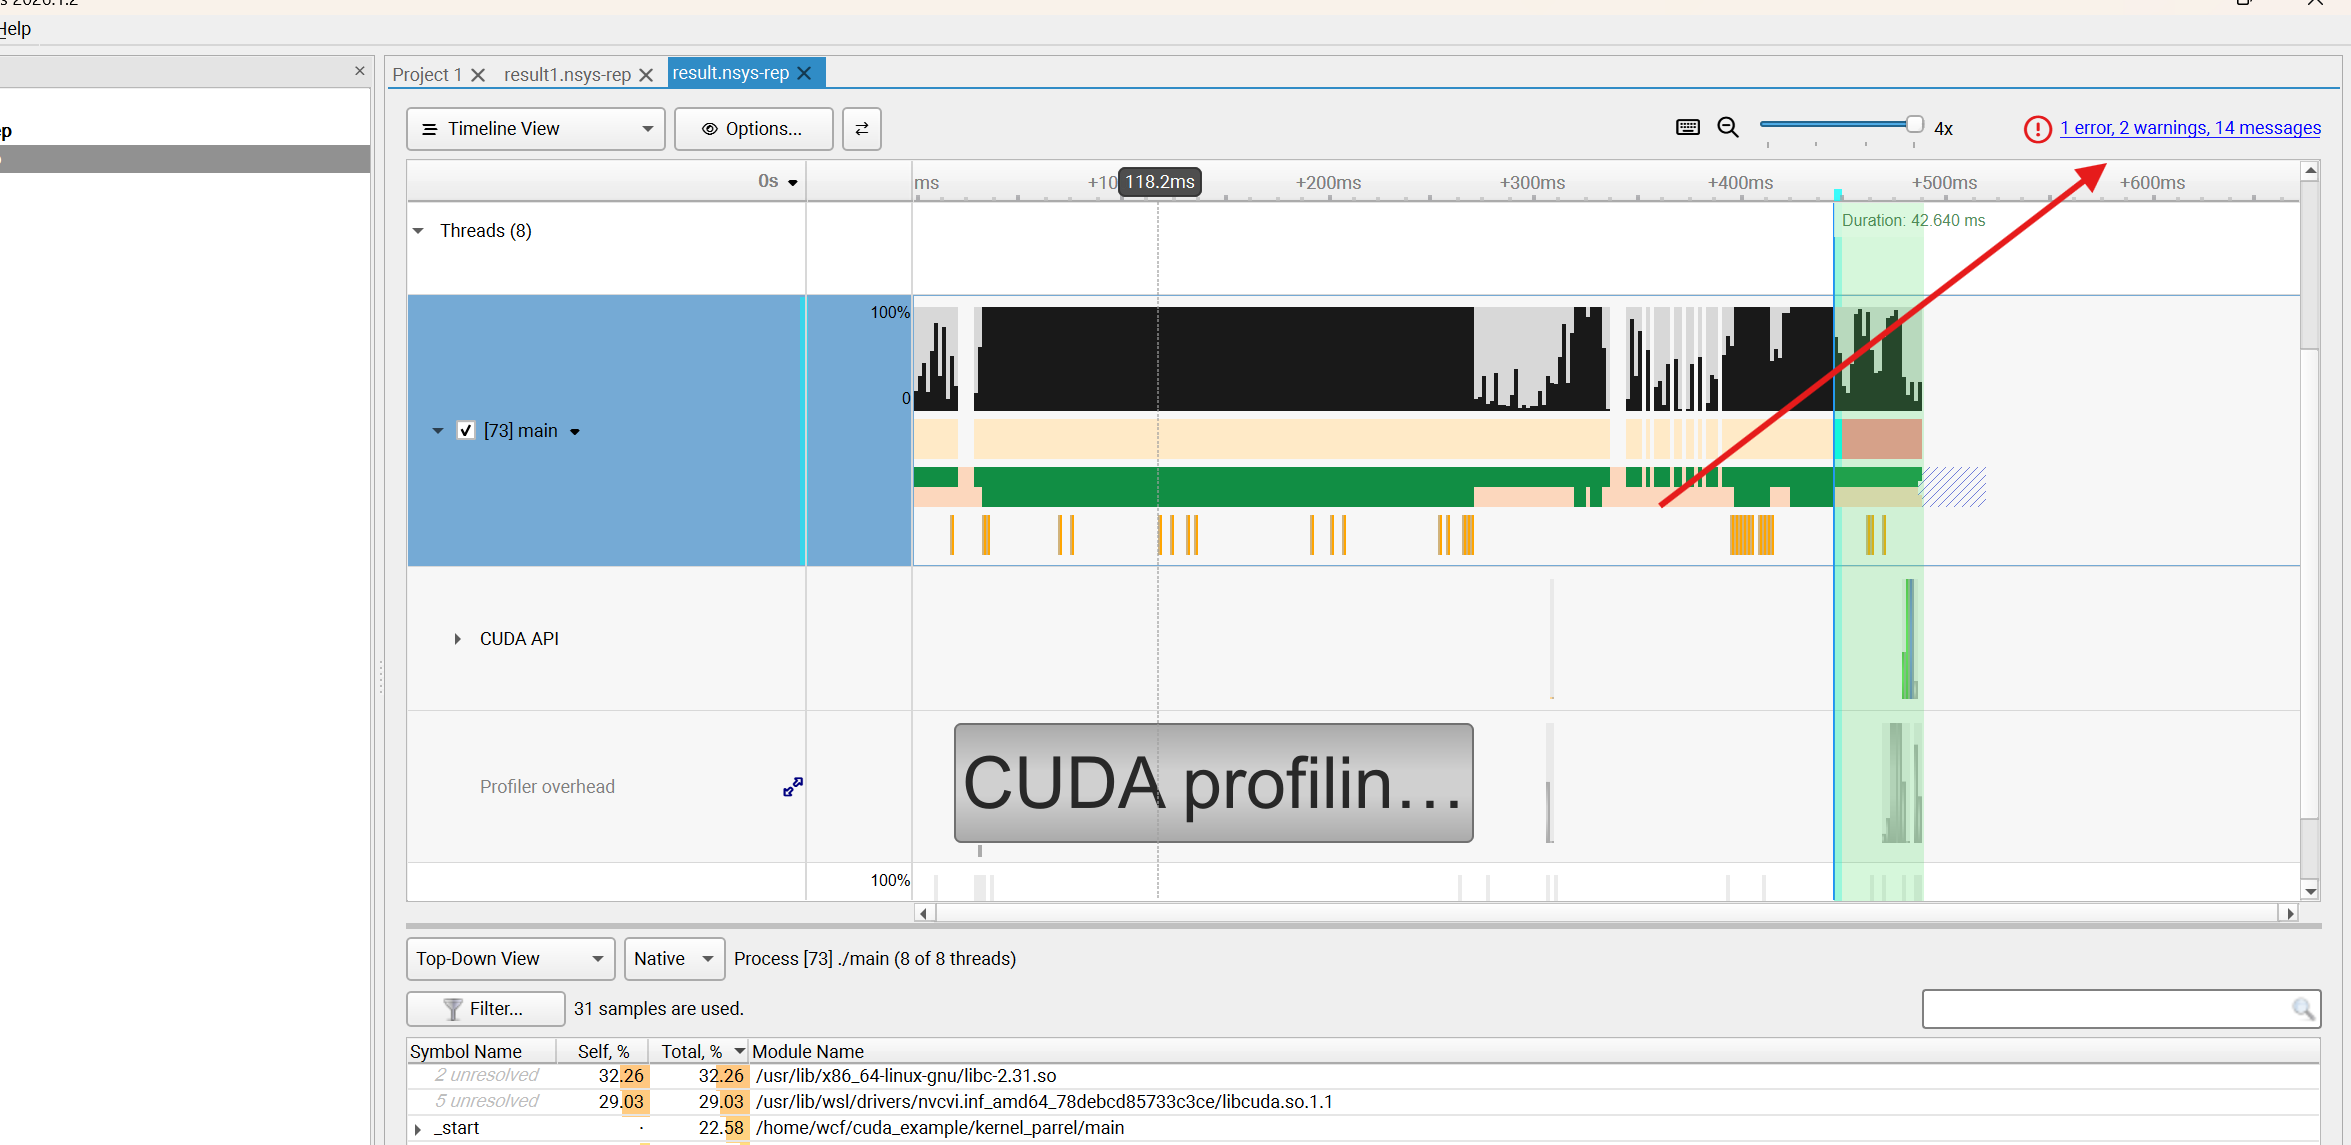The image size is (2351, 1145).
Task: Click the timeline scroll up arrow
Action: 2310,171
